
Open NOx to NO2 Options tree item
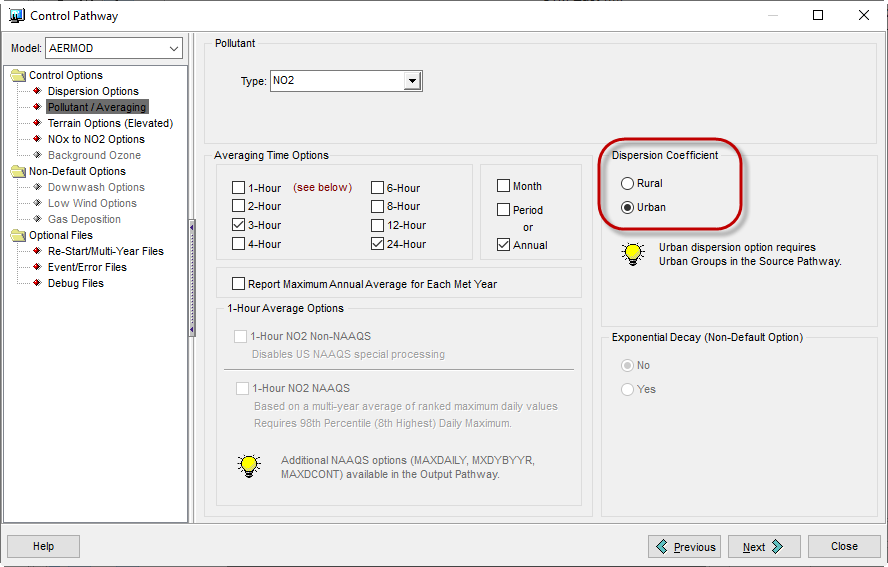pos(96,139)
